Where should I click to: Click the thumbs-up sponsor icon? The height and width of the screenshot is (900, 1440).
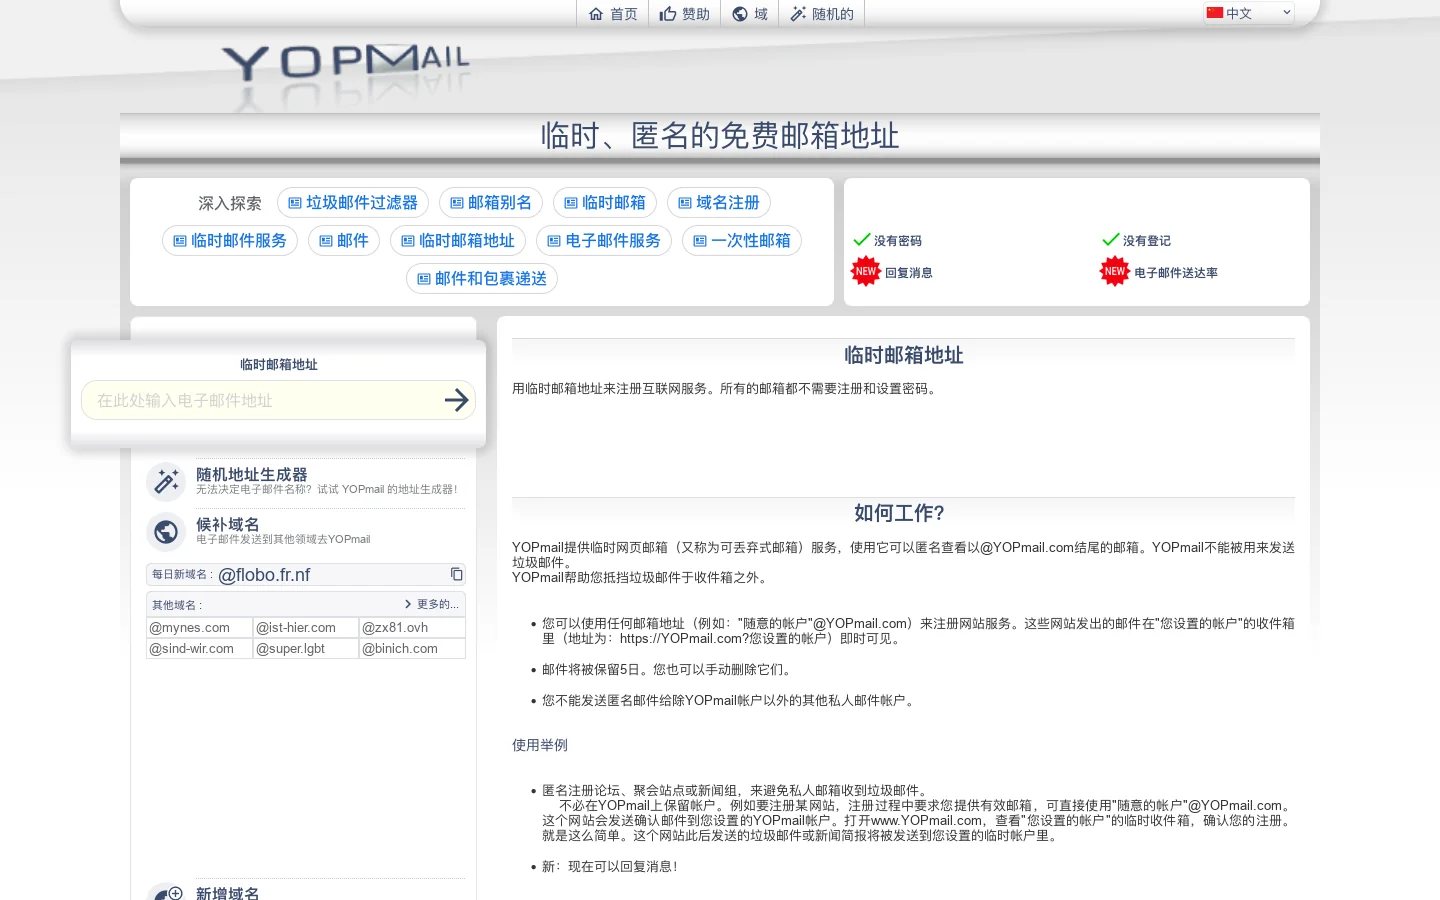click(668, 14)
